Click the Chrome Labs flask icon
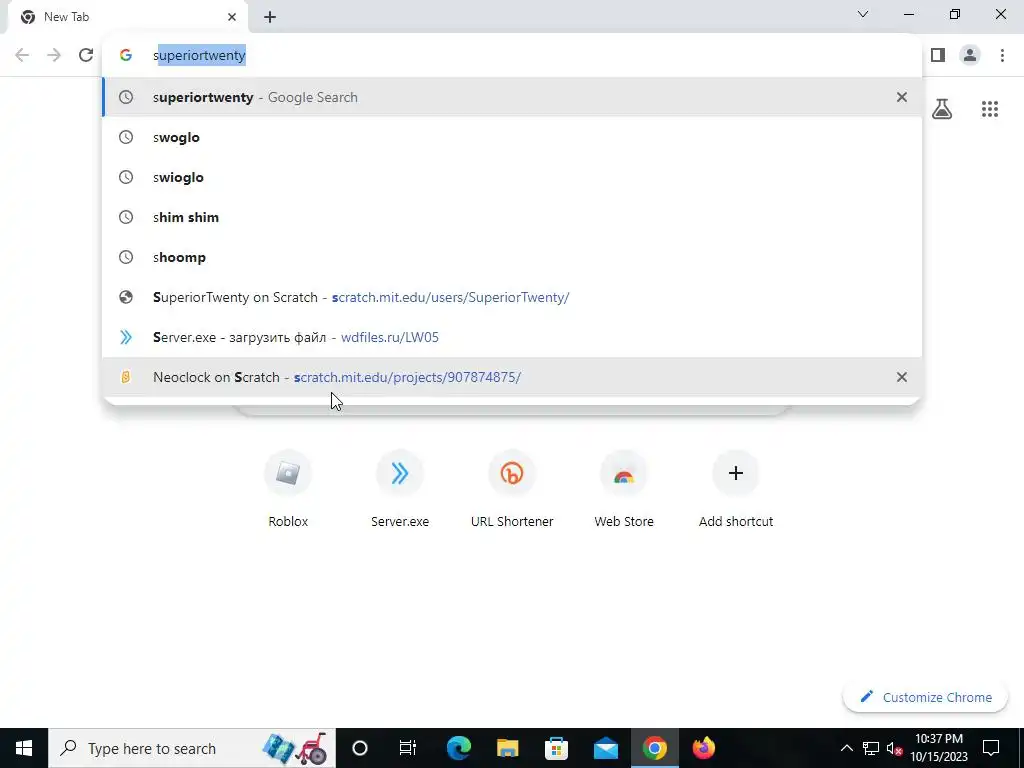 (942, 108)
